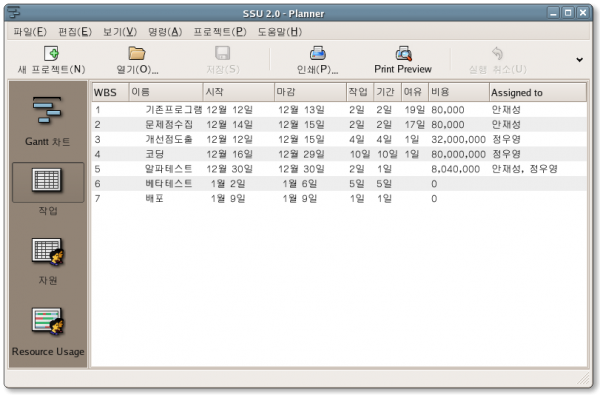The width and height of the screenshot is (600, 395).
Task: Sort by 마감 column header
Action: click(x=310, y=92)
